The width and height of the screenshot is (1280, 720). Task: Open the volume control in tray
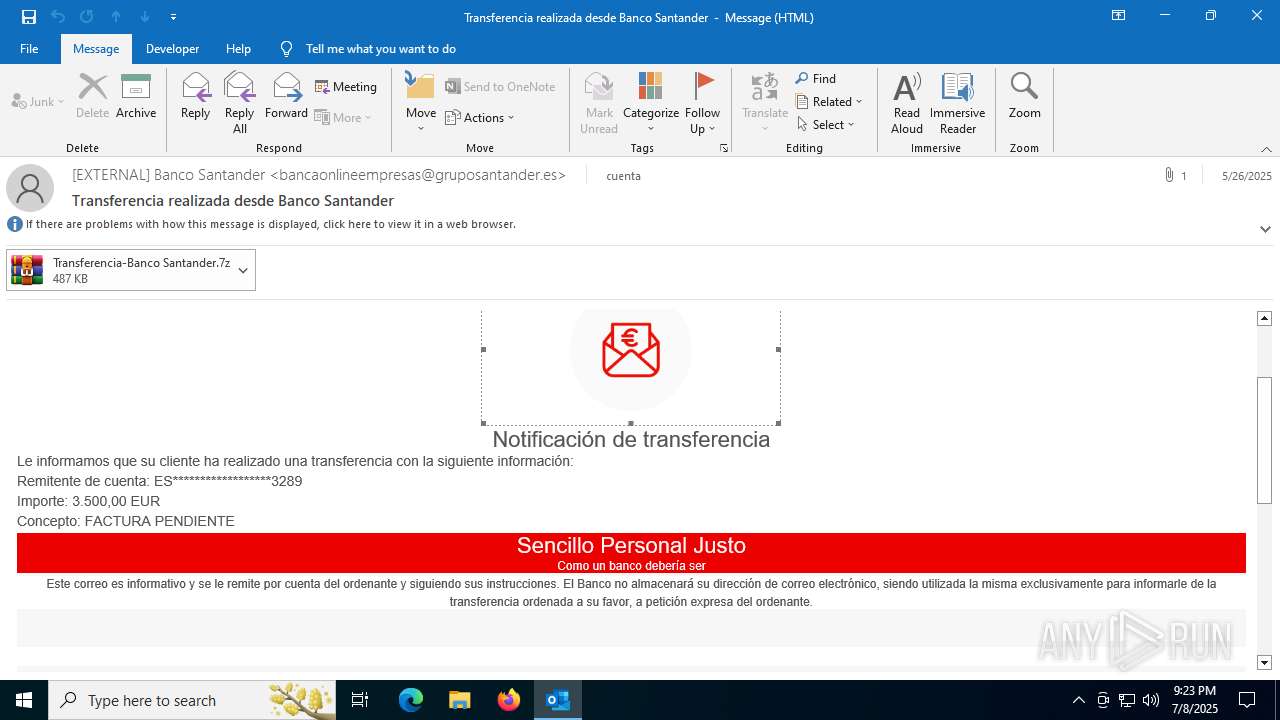tap(1151, 700)
